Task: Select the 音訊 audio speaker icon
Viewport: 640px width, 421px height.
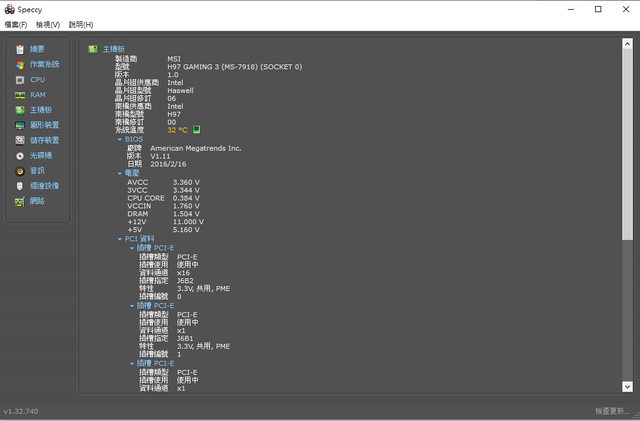Action: point(19,171)
